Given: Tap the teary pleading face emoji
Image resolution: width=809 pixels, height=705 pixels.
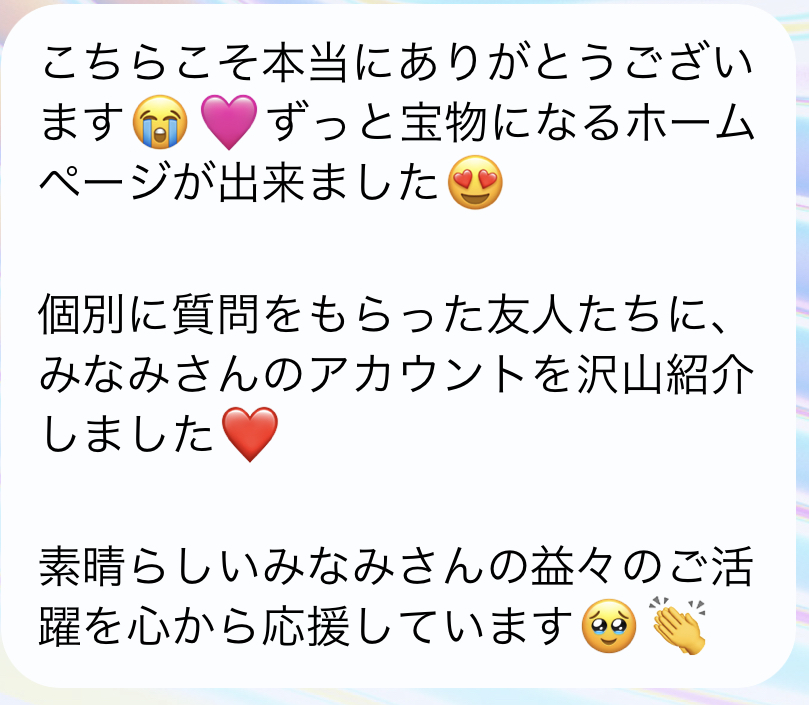Looking at the screenshot, I should click(x=609, y=626).
